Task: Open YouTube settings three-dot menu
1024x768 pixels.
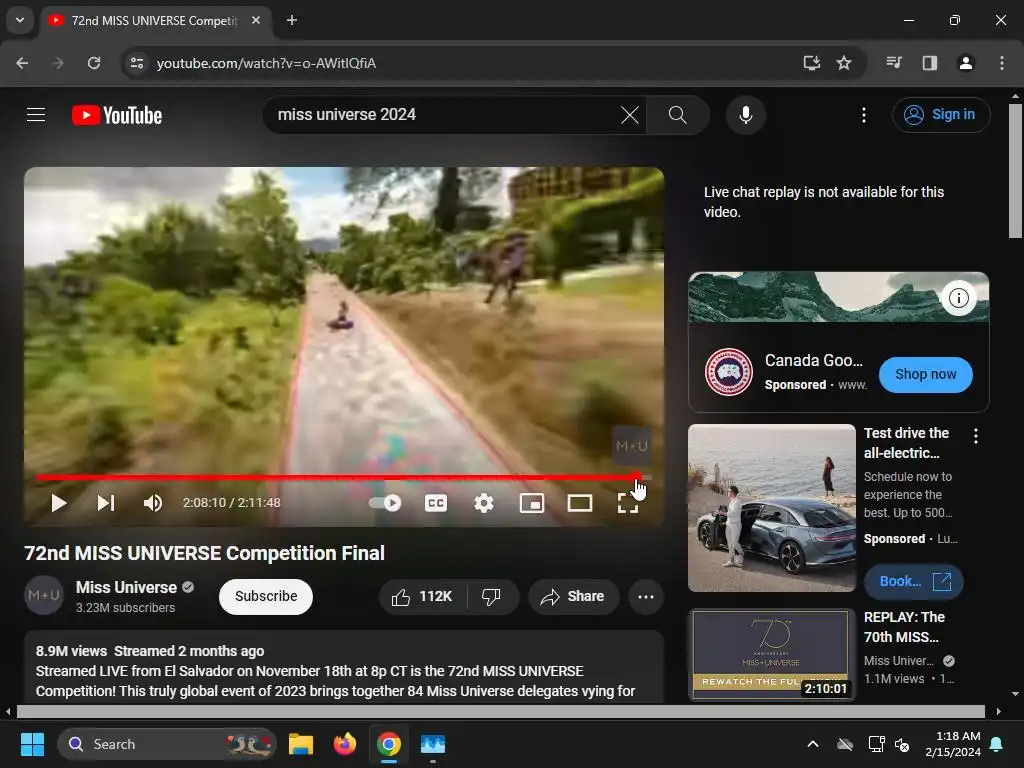Action: pyautogui.click(x=863, y=115)
